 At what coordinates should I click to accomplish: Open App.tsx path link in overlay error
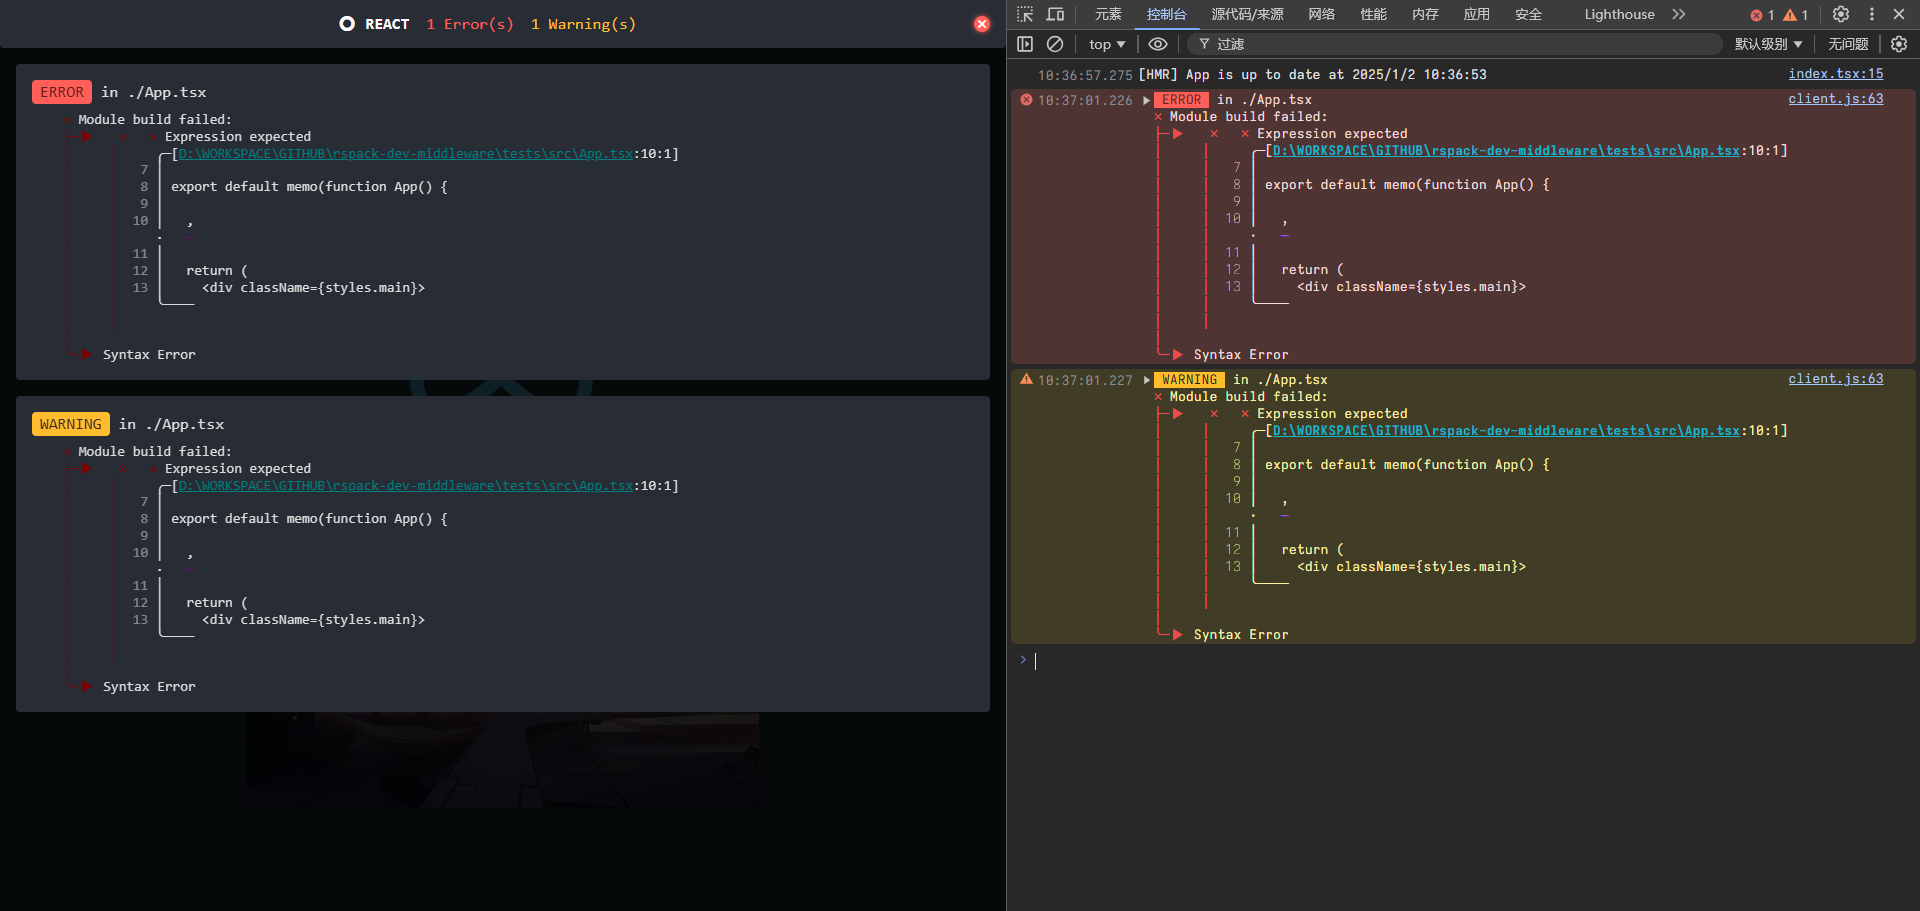click(405, 154)
